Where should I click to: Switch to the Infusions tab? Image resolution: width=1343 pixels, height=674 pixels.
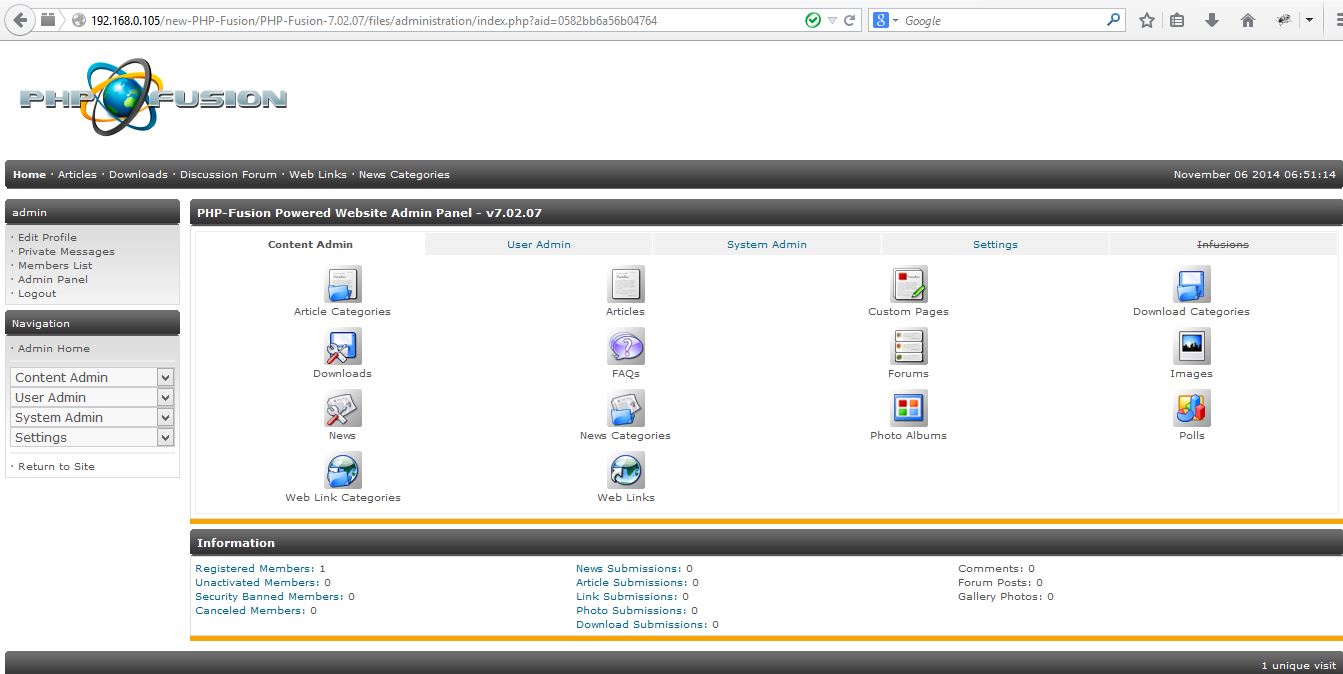click(1223, 244)
